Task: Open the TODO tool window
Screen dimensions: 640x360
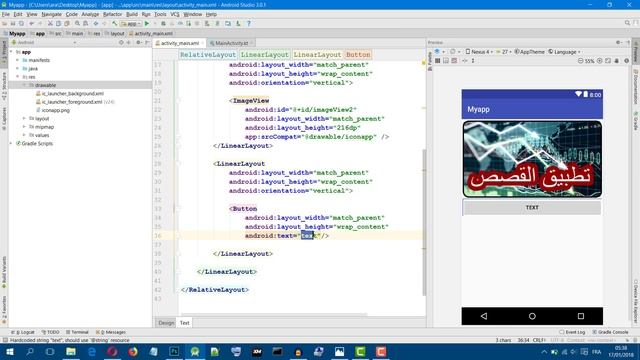Action: 50,332
